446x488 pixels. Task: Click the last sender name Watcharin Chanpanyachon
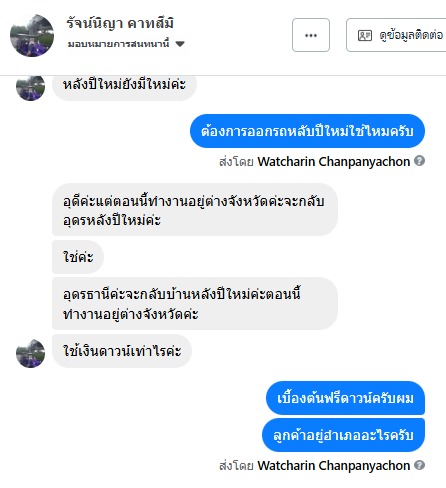tap(334, 465)
